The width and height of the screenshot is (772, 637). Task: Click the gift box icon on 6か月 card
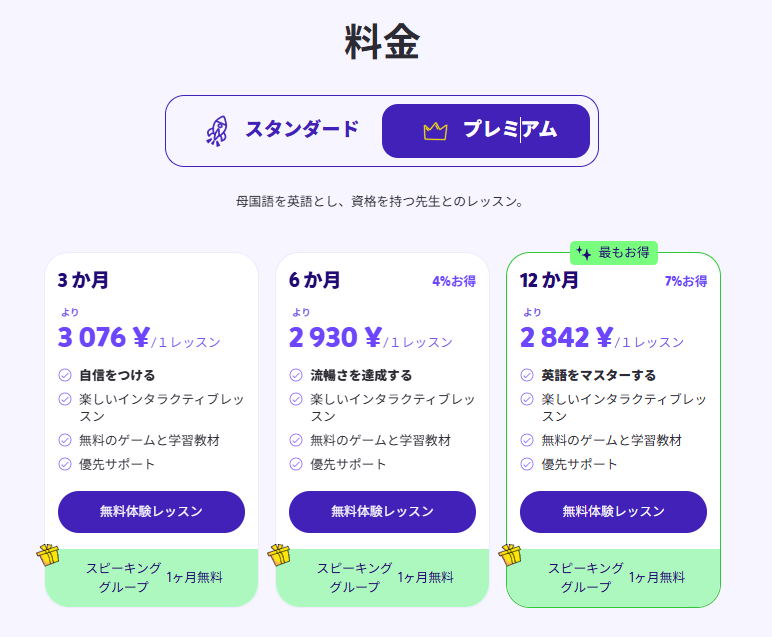[x=279, y=555]
